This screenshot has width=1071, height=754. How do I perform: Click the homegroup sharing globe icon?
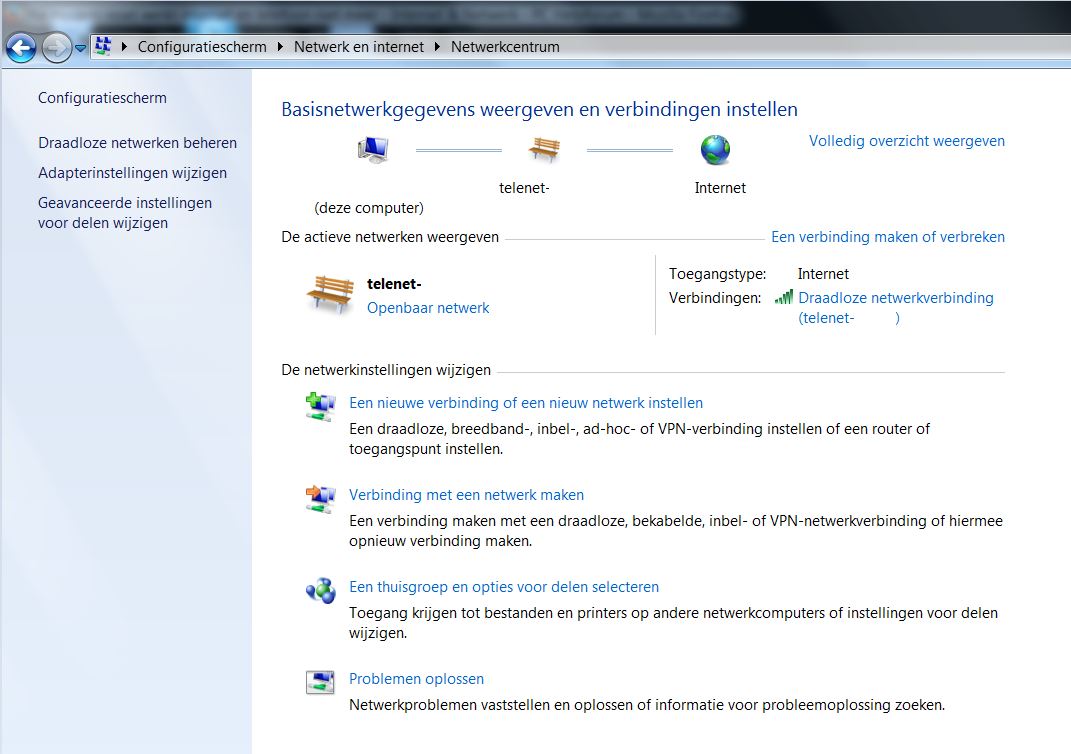point(320,590)
